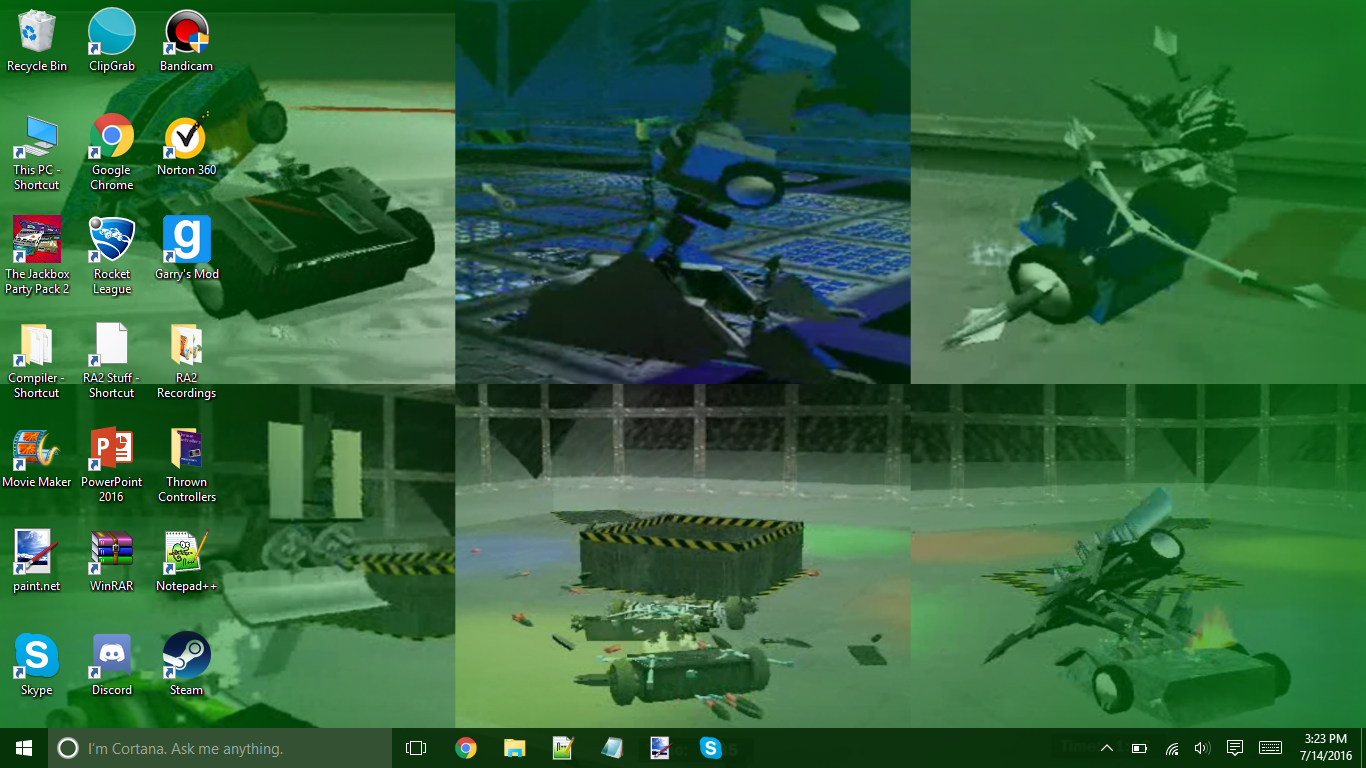Open paint.net from the taskbar
The image size is (1366, 768).
661,748
